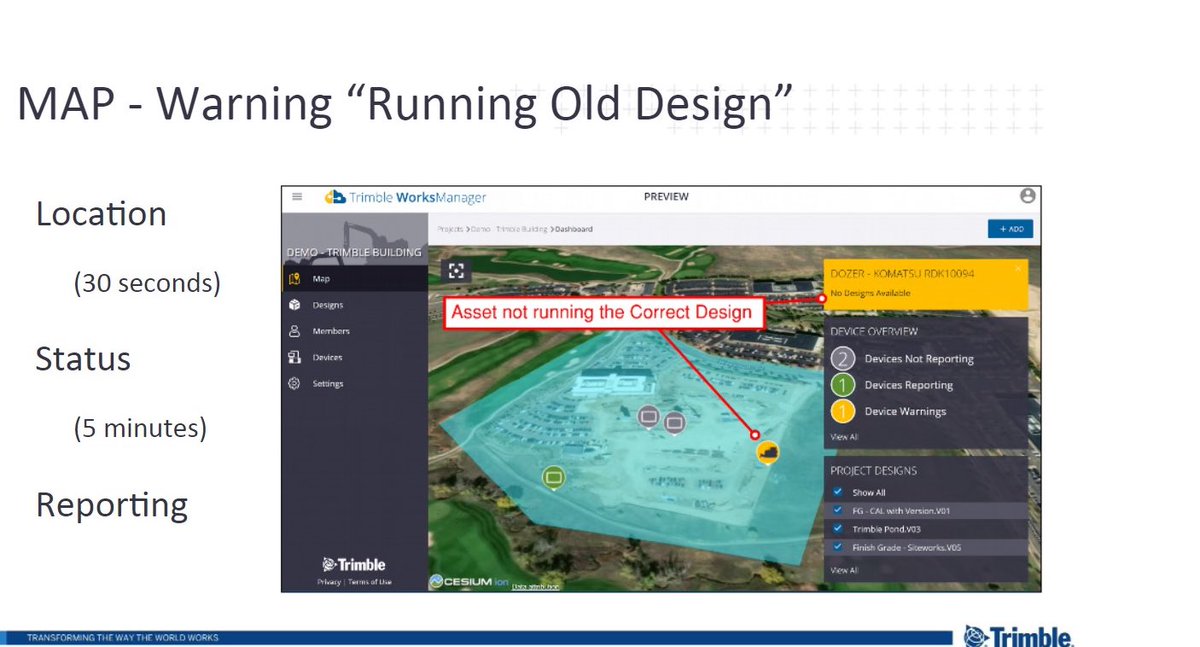Open the Settings menu item
The height and width of the screenshot is (647, 1200).
(355, 384)
